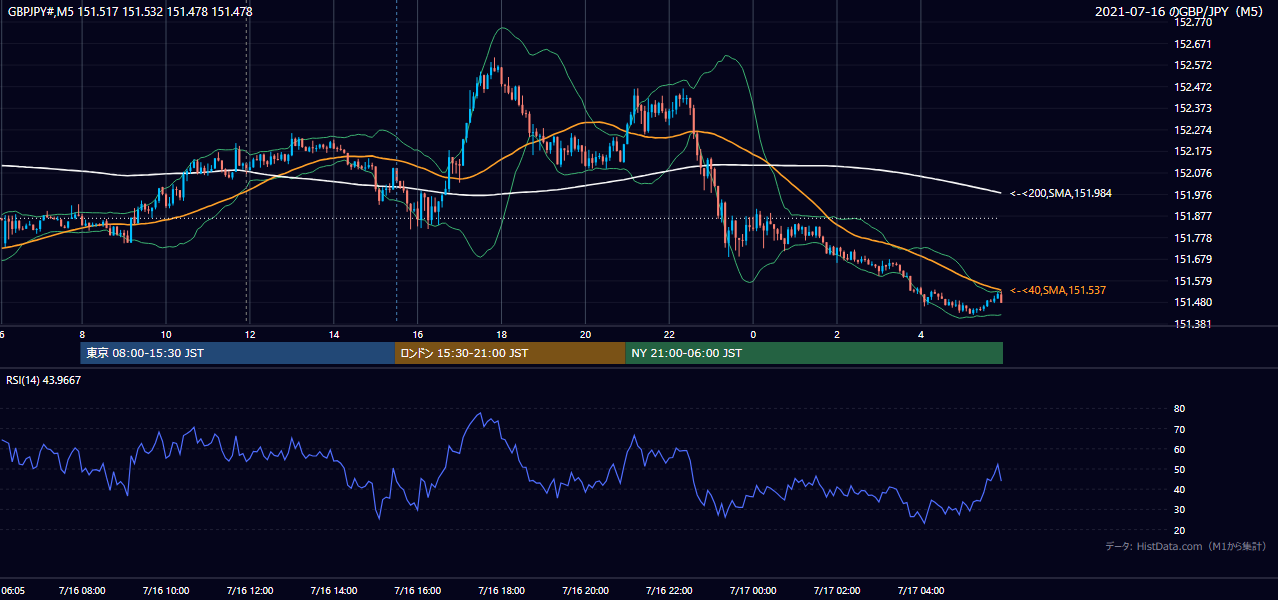Screen dimensions: 1278x600
Task: Click the 7/16 14:00 date label
Action: [x=334, y=590]
